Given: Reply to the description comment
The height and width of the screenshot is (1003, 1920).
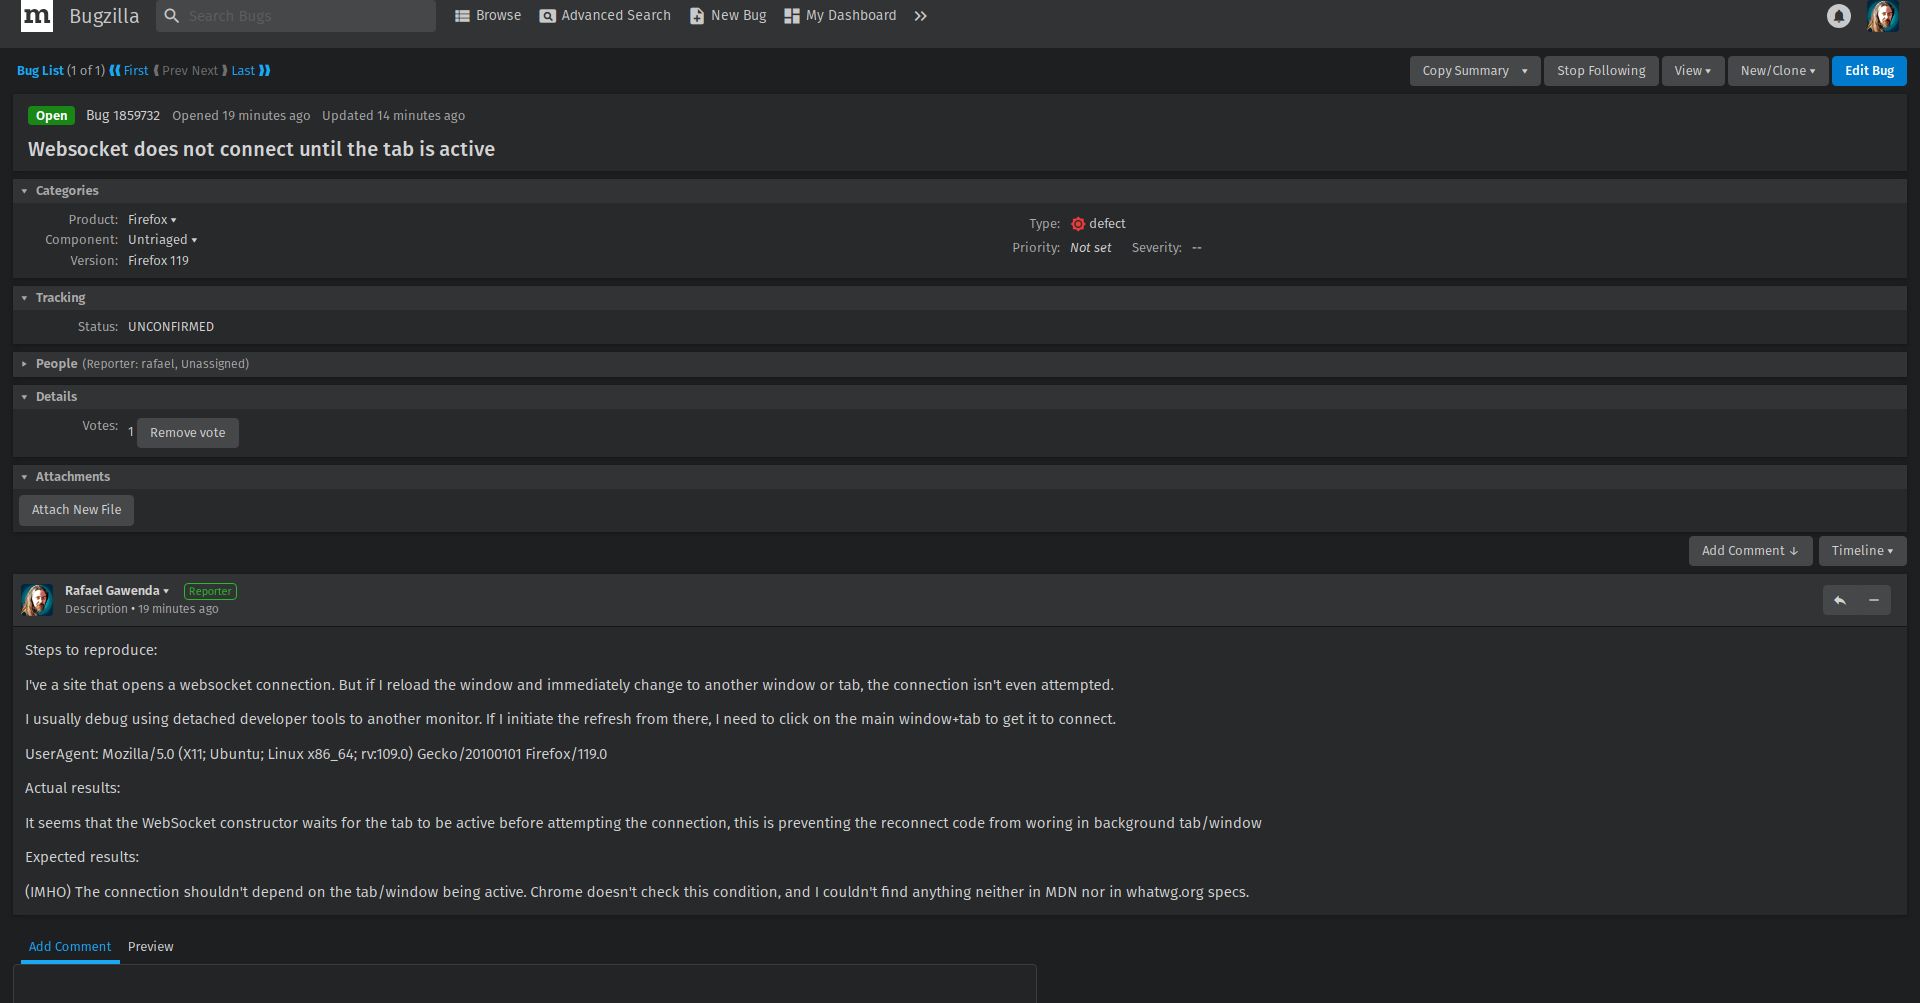Looking at the screenshot, I should tap(1840, 600).
